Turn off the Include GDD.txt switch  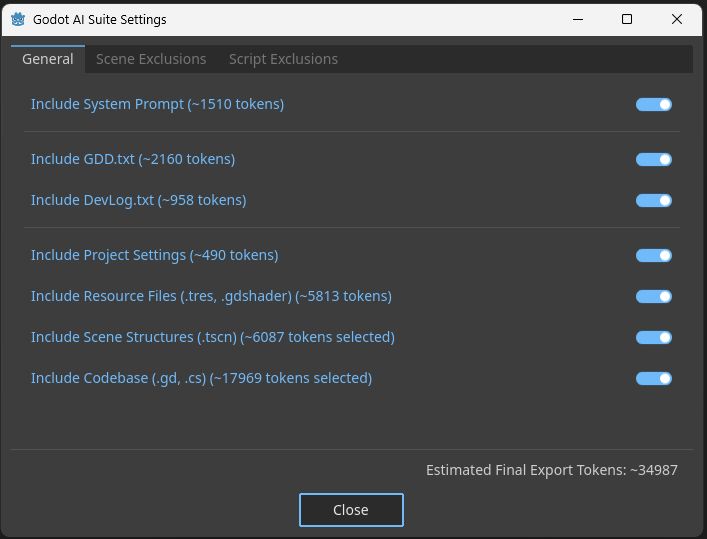654,160
